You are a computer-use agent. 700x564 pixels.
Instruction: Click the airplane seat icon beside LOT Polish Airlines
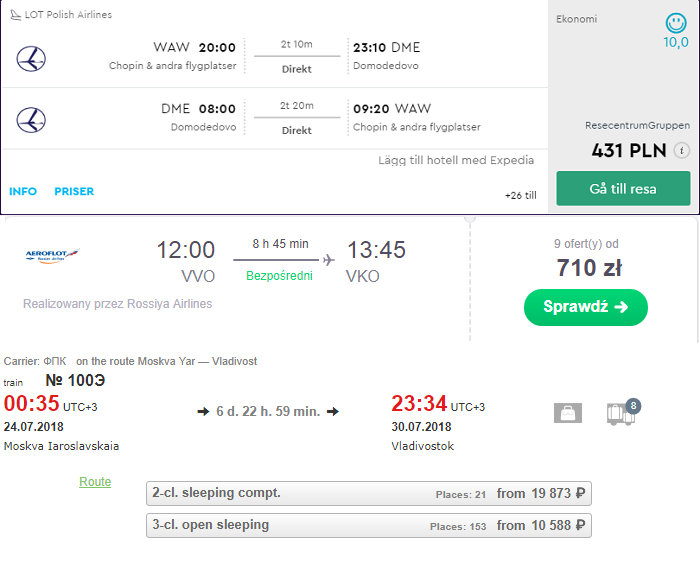pyautogui.click(x=16, y=15)
